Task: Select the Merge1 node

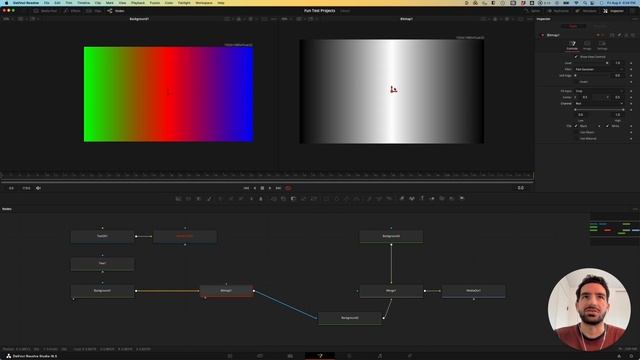Action: (391, 291)
